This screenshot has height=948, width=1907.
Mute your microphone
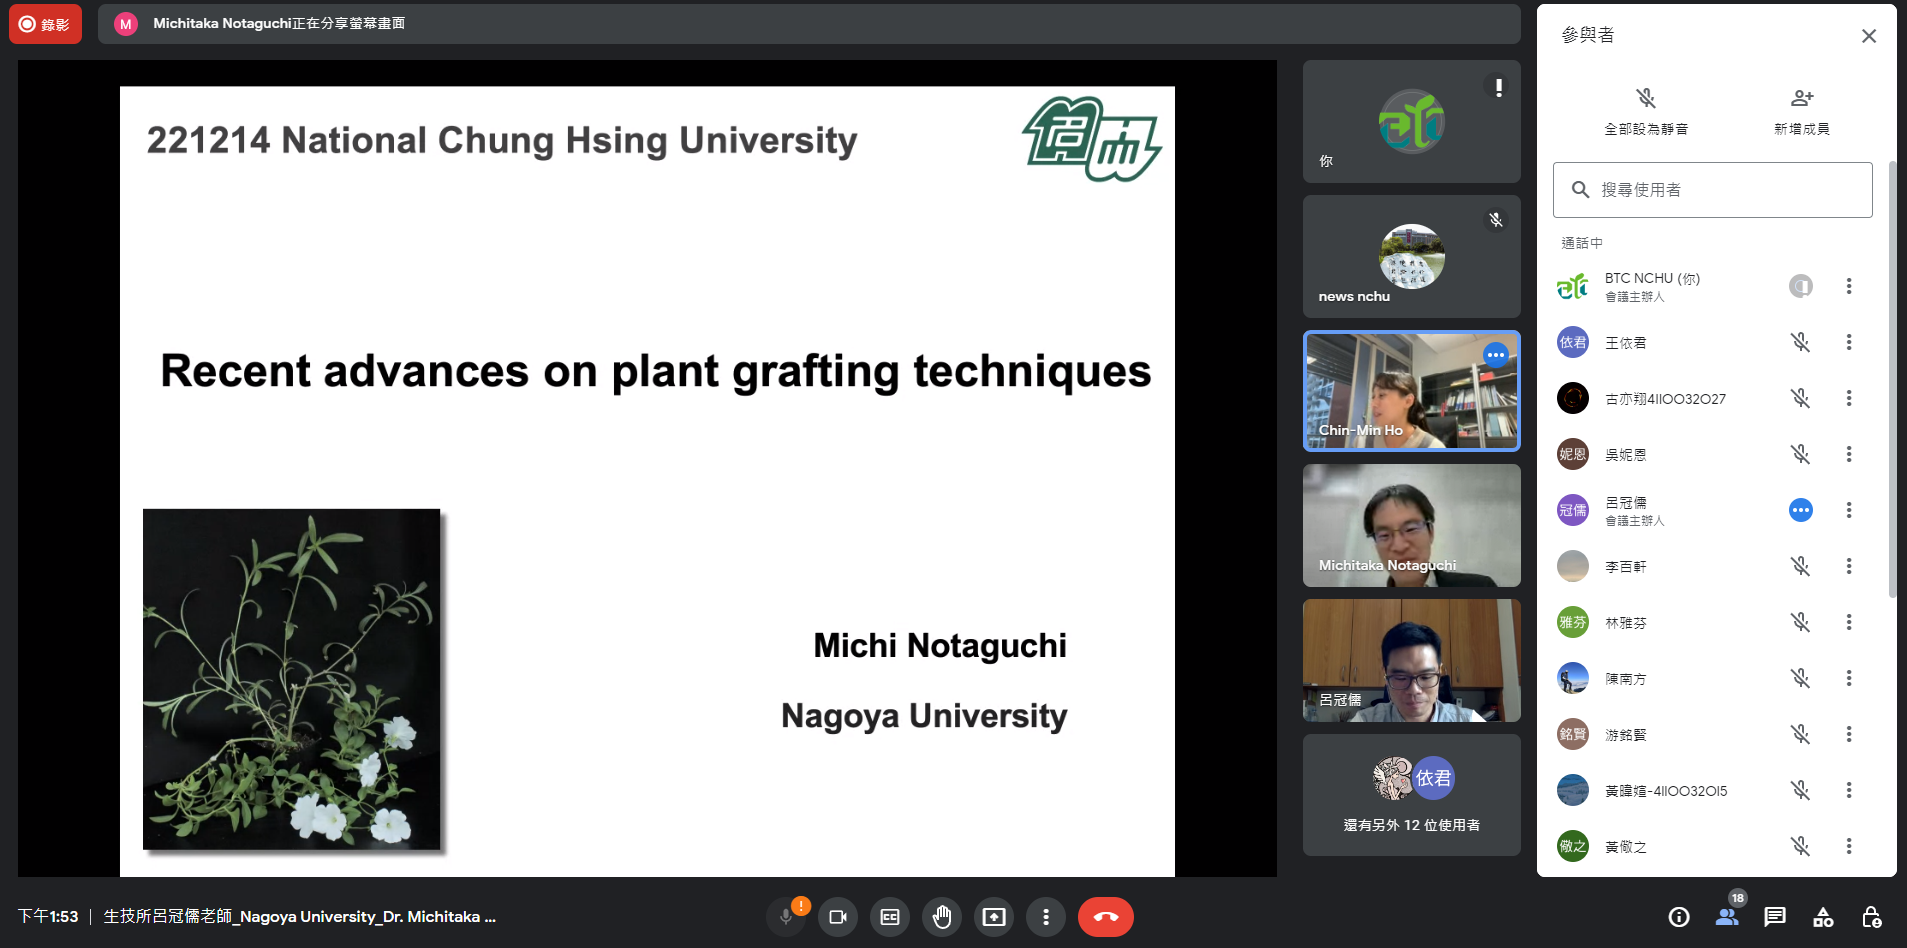coord(786,916)
